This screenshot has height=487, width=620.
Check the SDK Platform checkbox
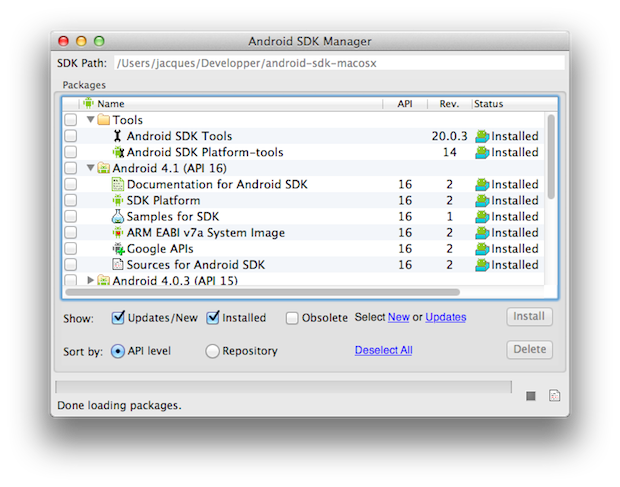pyautogui.click(x=71, y=200)
